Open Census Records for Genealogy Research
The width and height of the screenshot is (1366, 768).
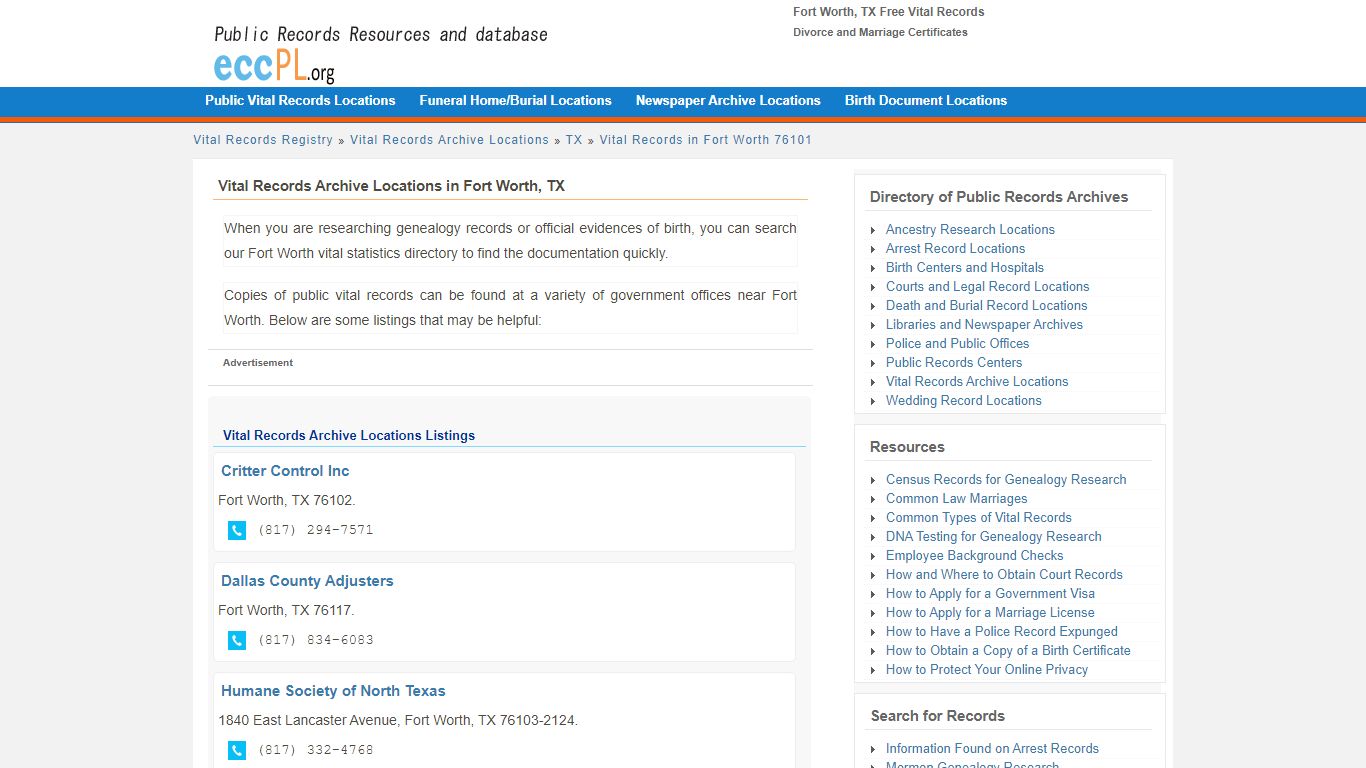pyautogui.click(x=1006, y=479)
